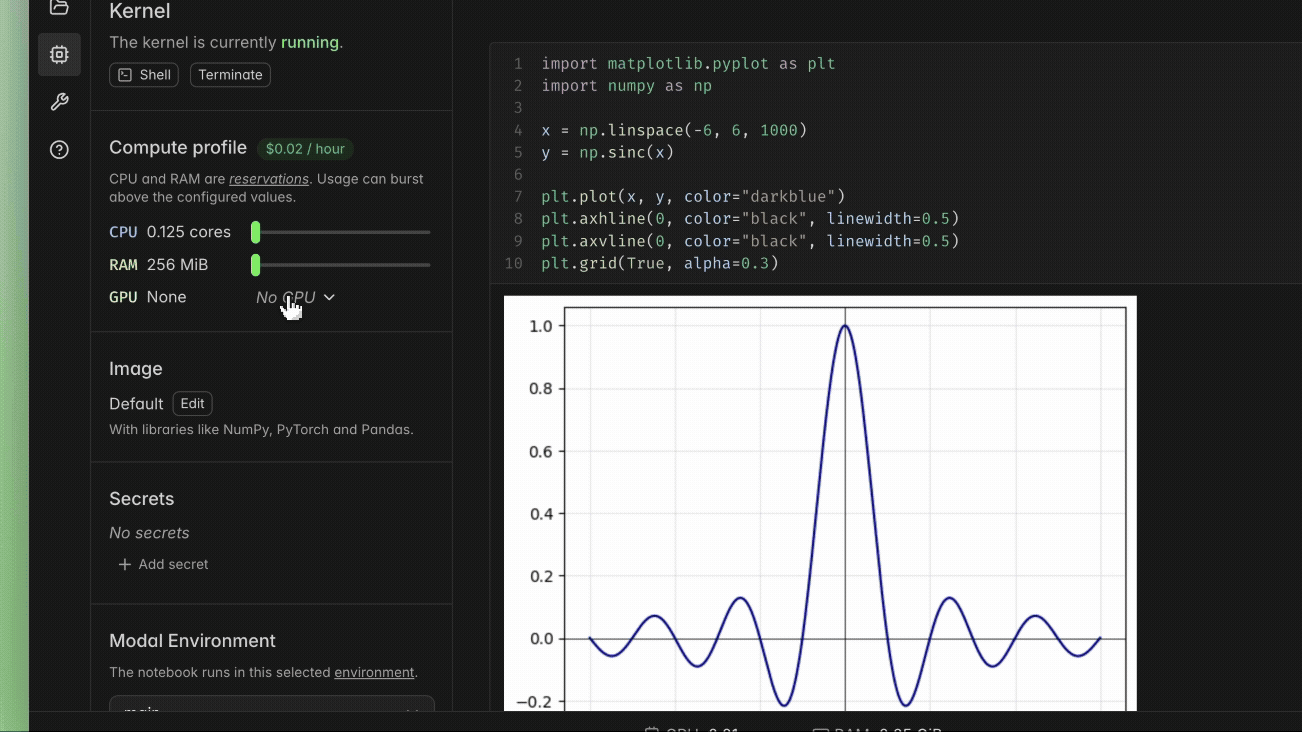Select the Kernel chip icon in sidebar

coord(59,54)
